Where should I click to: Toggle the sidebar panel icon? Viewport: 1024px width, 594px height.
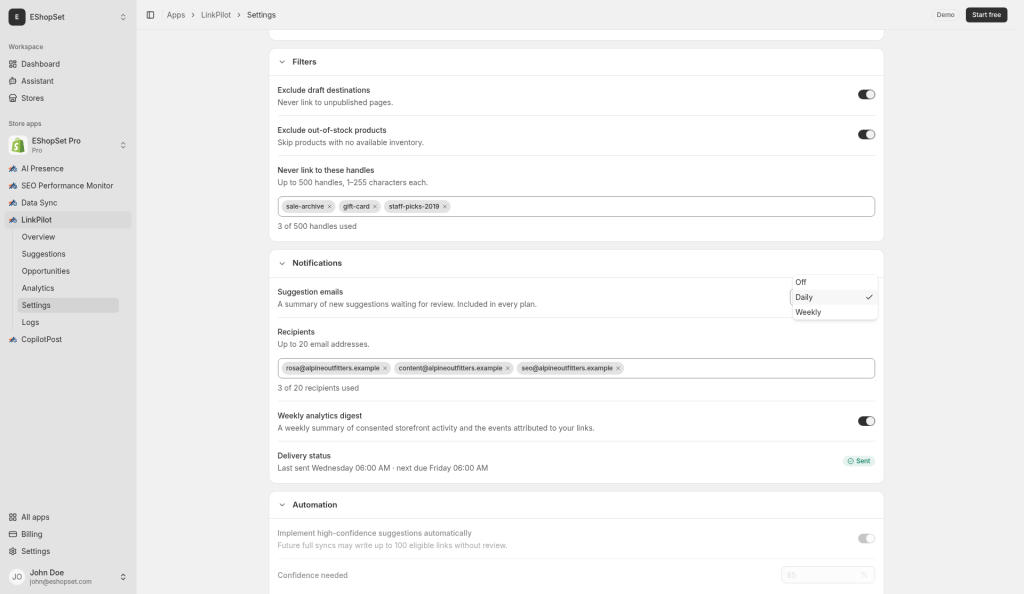click(150, 15)
